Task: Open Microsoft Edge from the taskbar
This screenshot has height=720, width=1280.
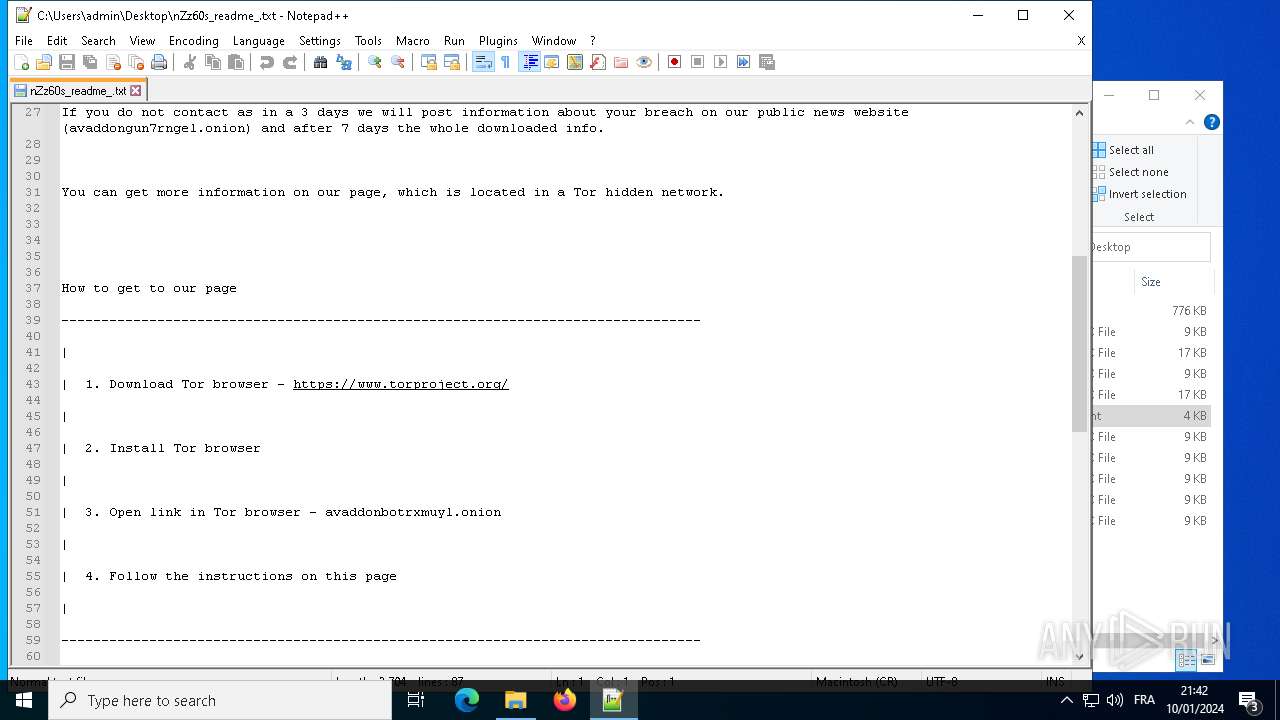Action: (x=467, y=700)
